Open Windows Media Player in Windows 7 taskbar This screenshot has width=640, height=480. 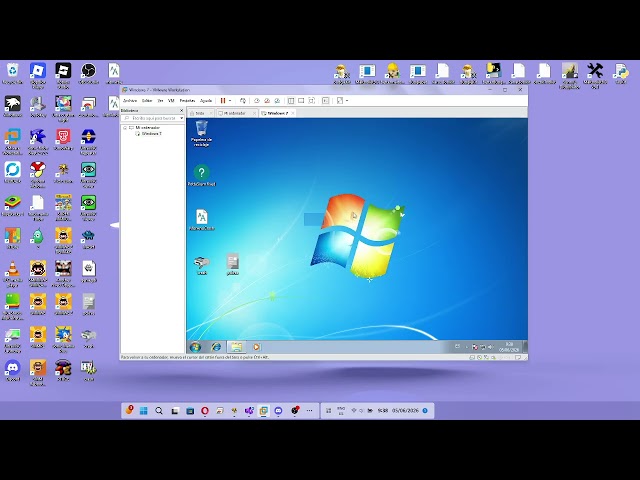pos(256,347)
